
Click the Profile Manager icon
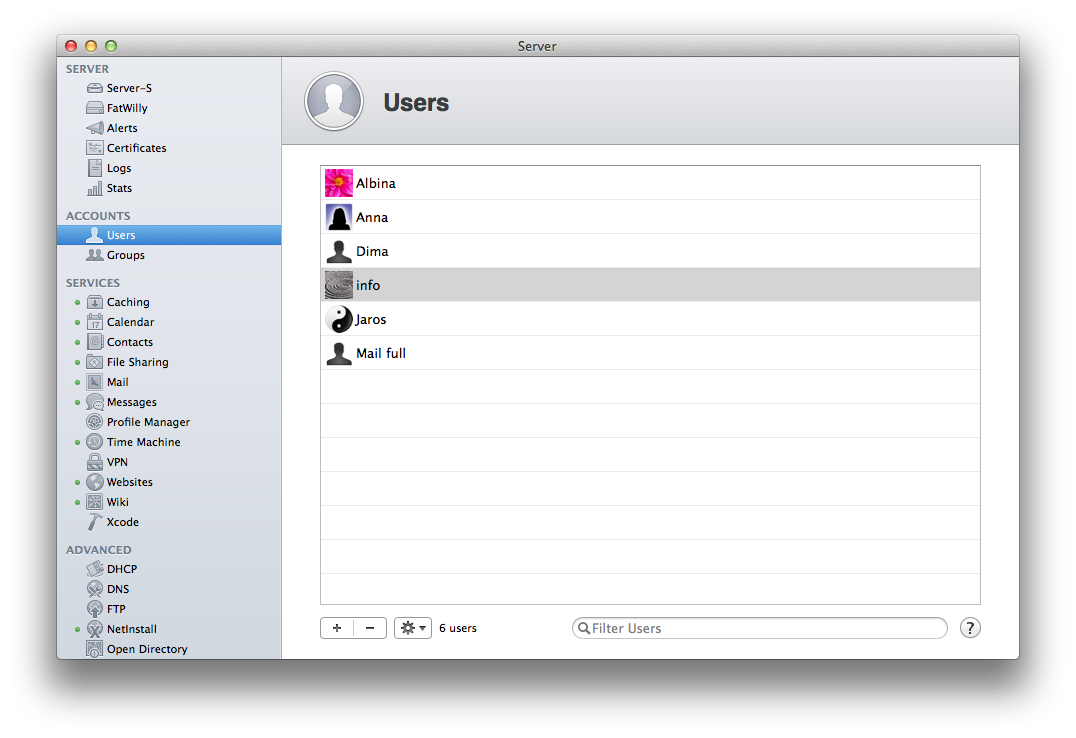[95, 422]
